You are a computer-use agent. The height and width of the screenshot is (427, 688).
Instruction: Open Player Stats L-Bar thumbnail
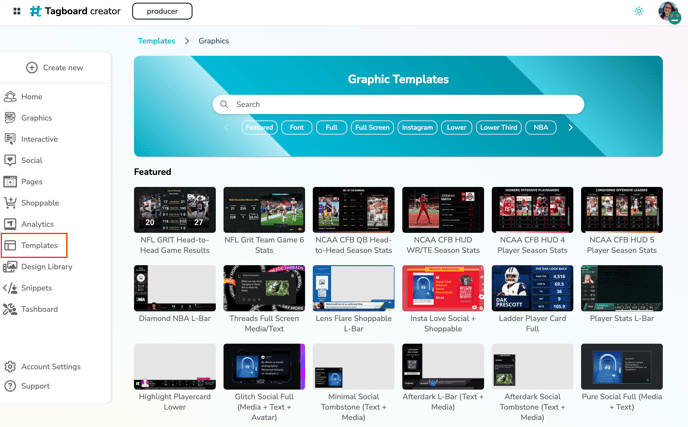622,288
